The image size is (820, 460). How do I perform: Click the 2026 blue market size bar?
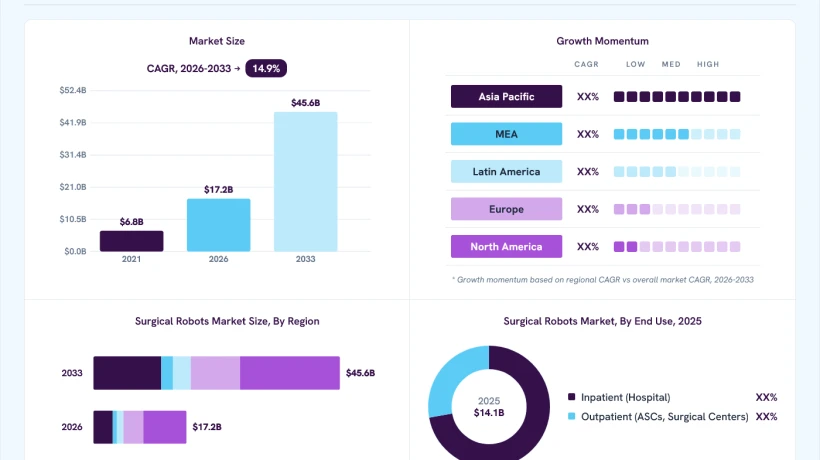point(219,225)
